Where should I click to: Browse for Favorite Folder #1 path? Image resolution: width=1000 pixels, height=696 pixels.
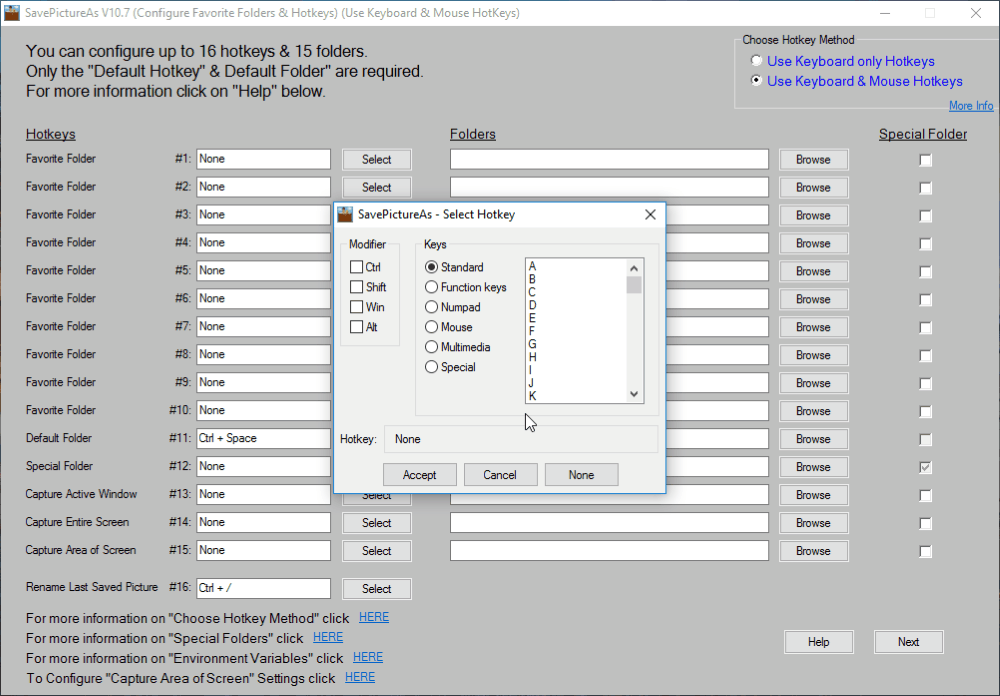click(813, 159)
